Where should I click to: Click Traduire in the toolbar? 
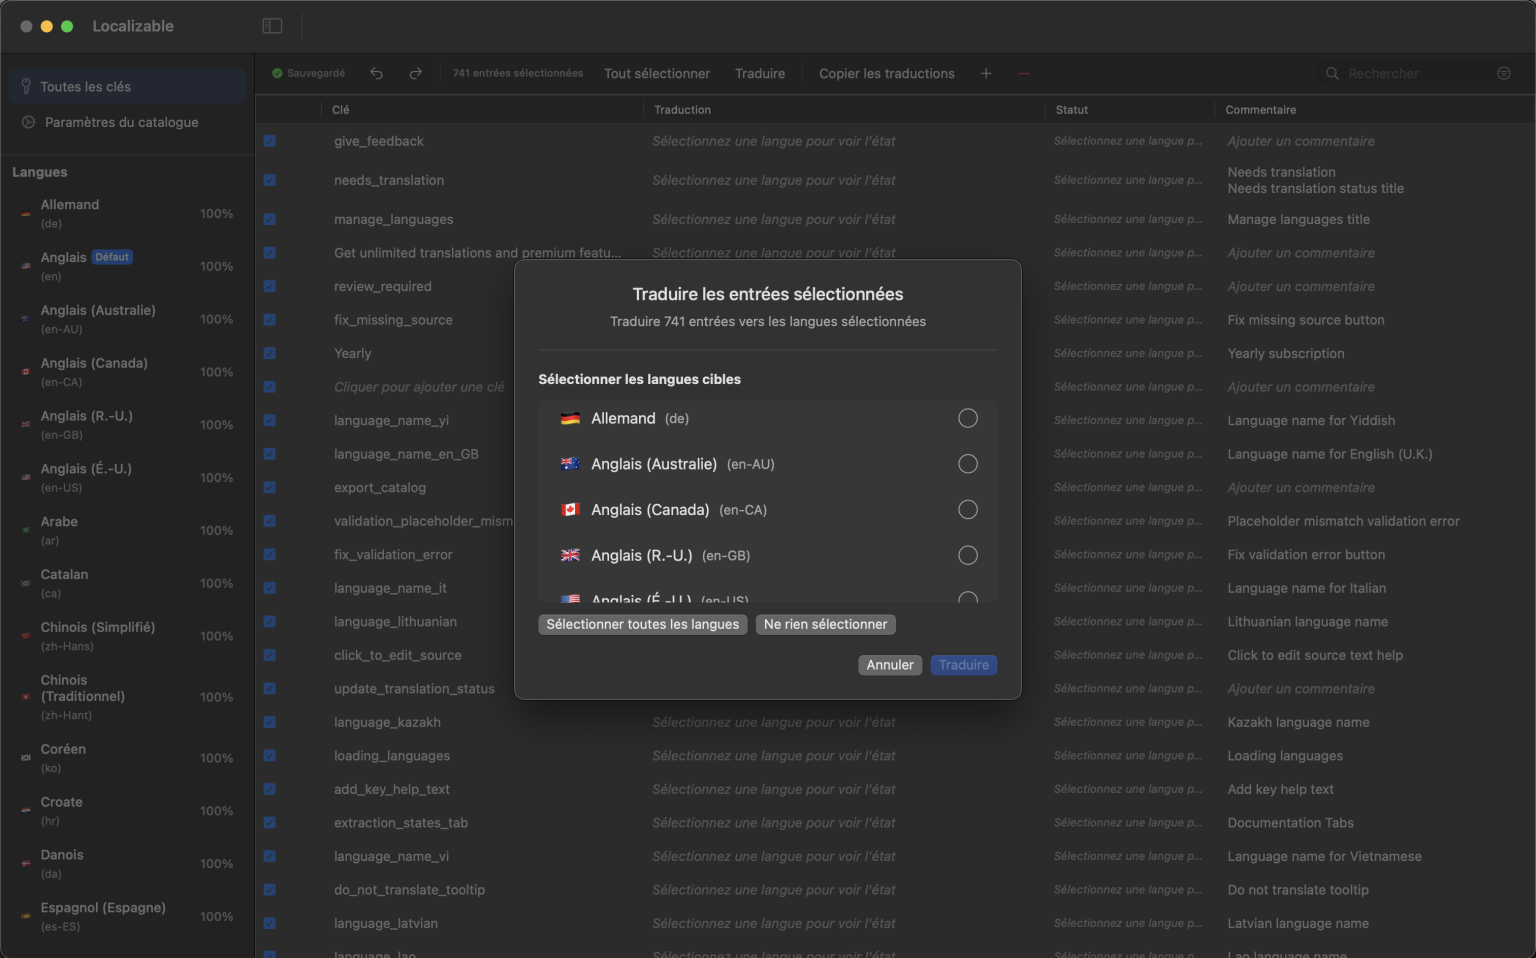(760, 74)
